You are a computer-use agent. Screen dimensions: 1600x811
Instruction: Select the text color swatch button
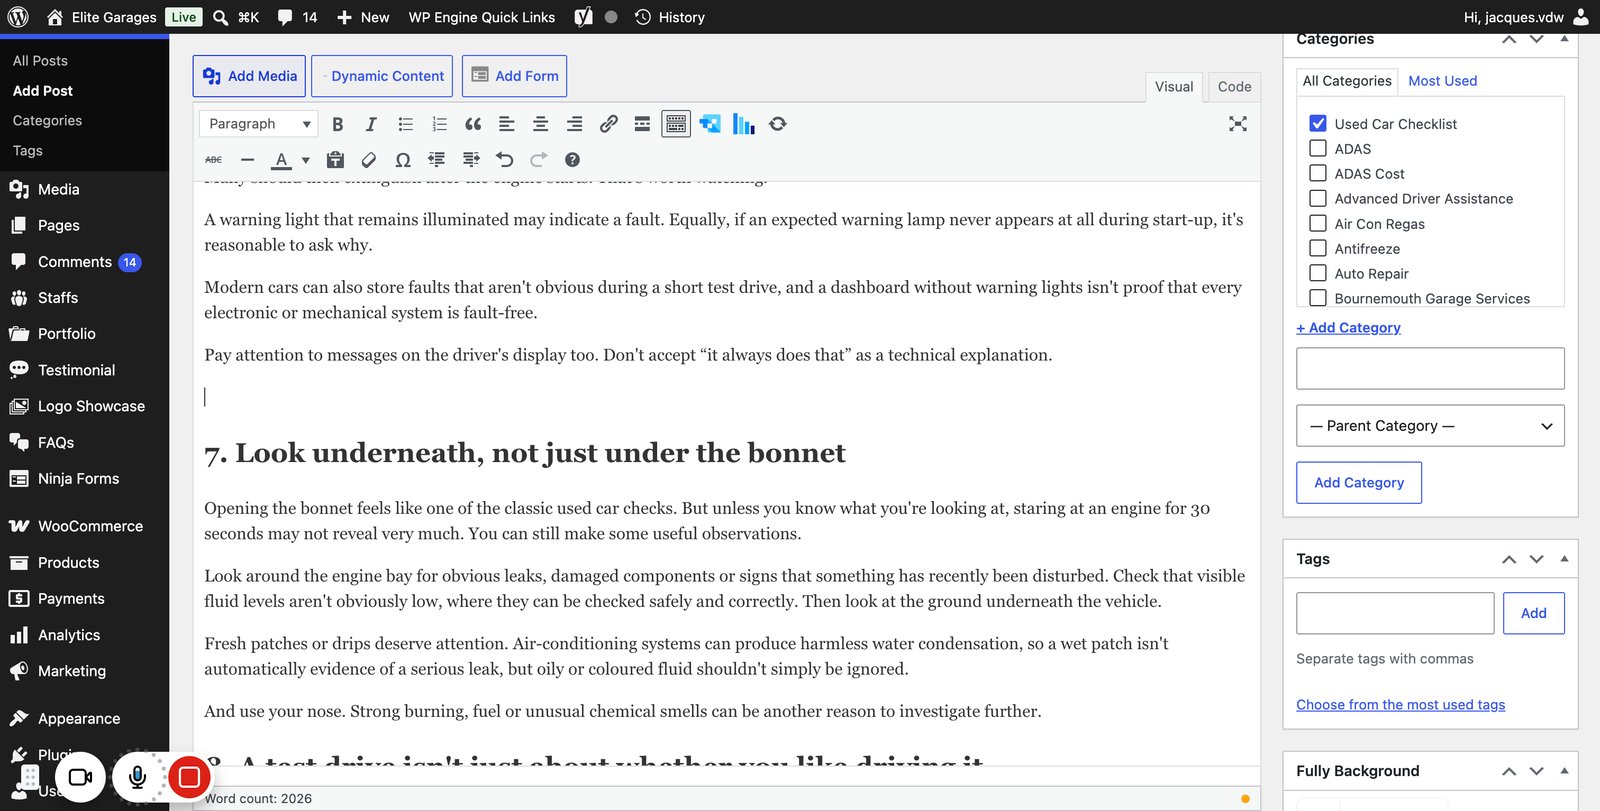tap(282, 160)
